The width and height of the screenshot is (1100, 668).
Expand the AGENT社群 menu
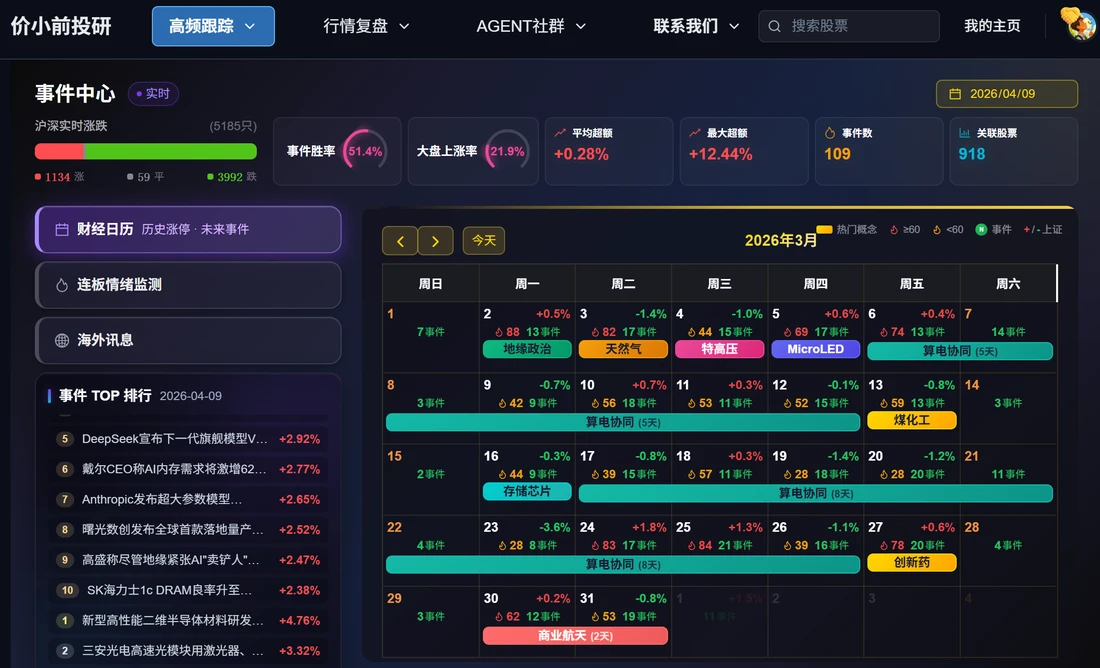pyautogui.click(x=531, y=26)
